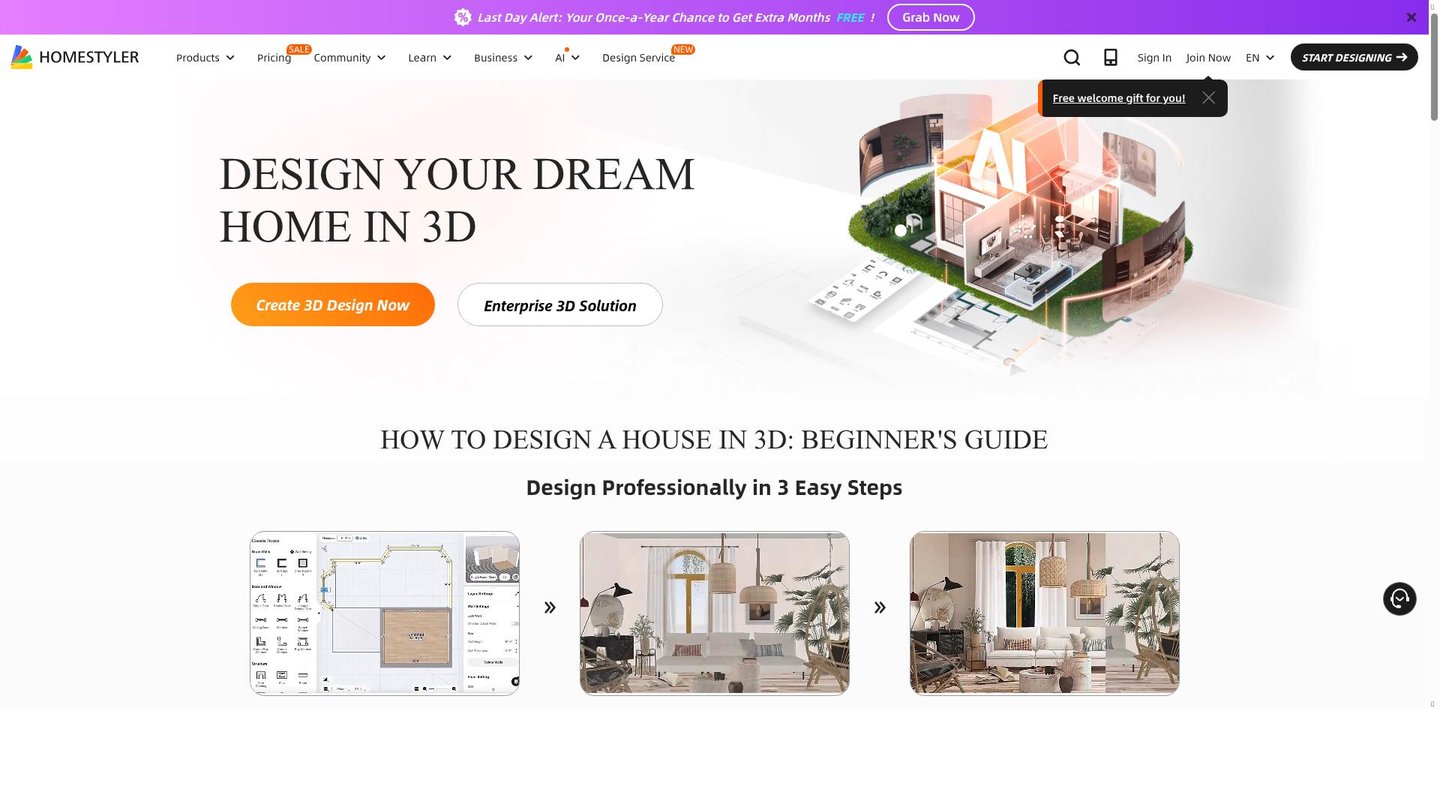1440x810 pixels.
Task: Open the EN language selector
Action: [x=1259, y=57]
